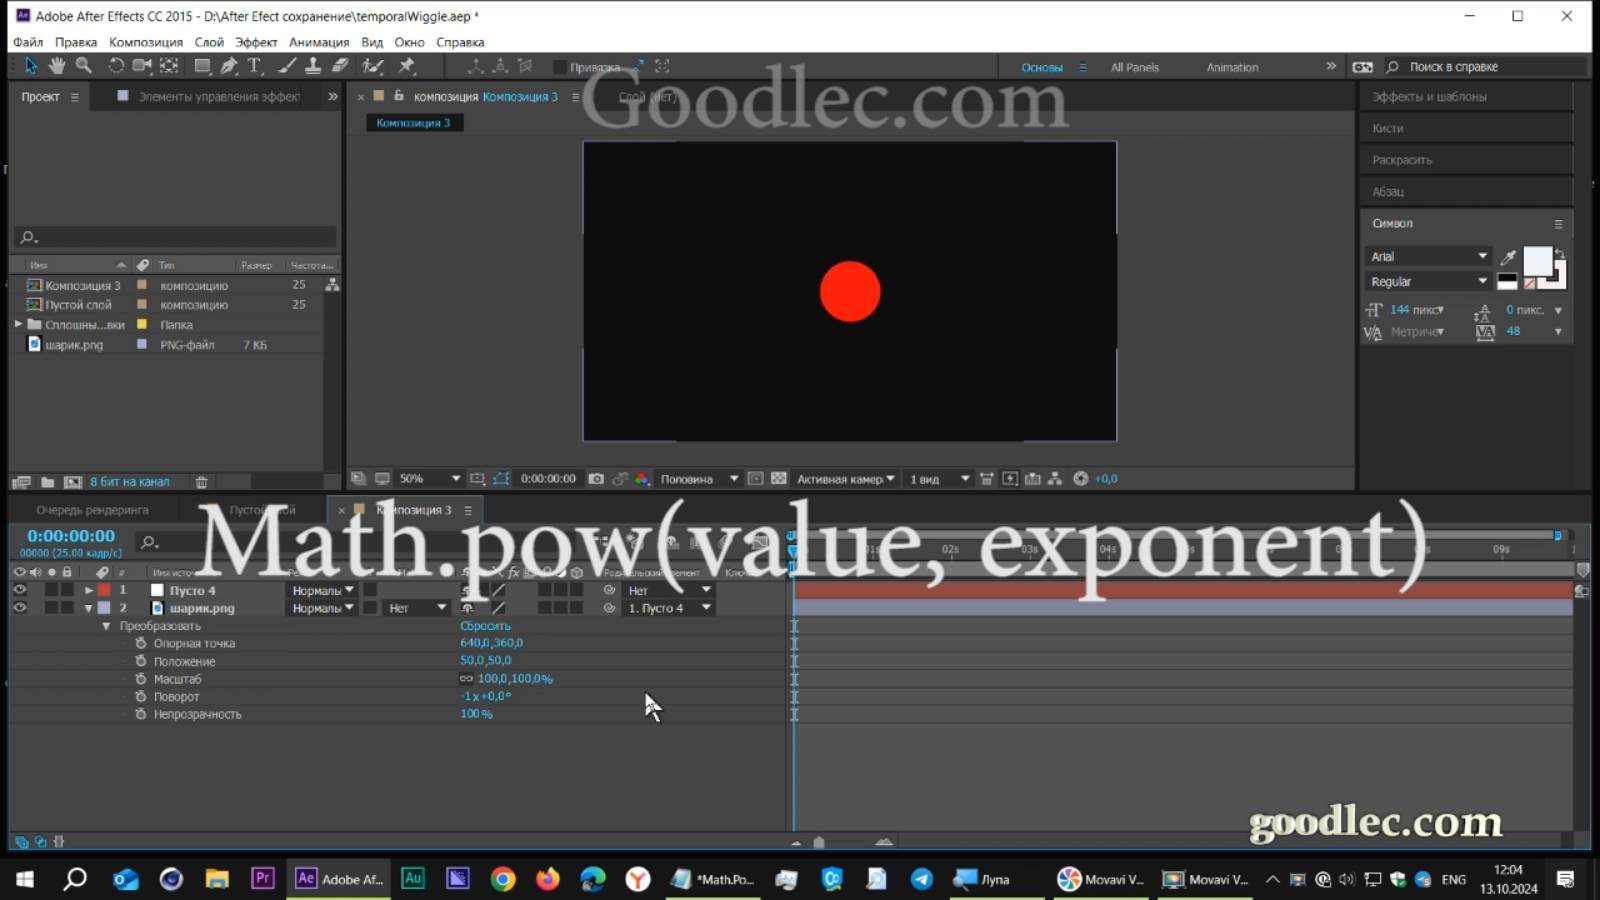Open the Эффект menu

pyautogui.click(x=256, y=42)
